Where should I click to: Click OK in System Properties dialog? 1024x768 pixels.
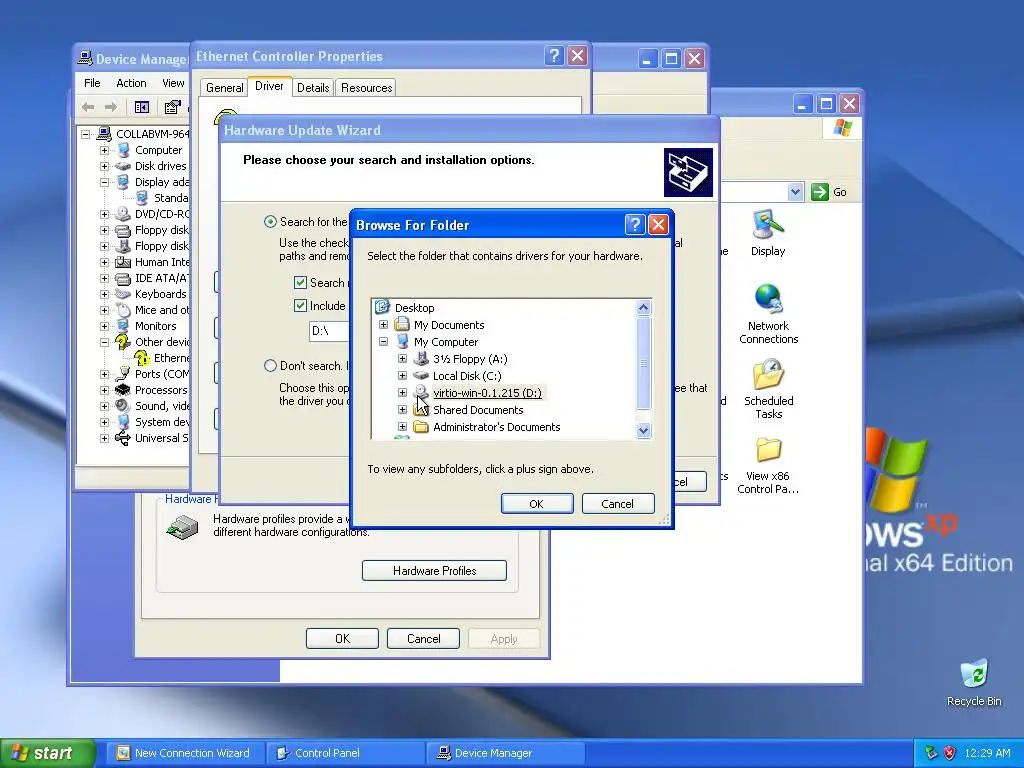342,639
